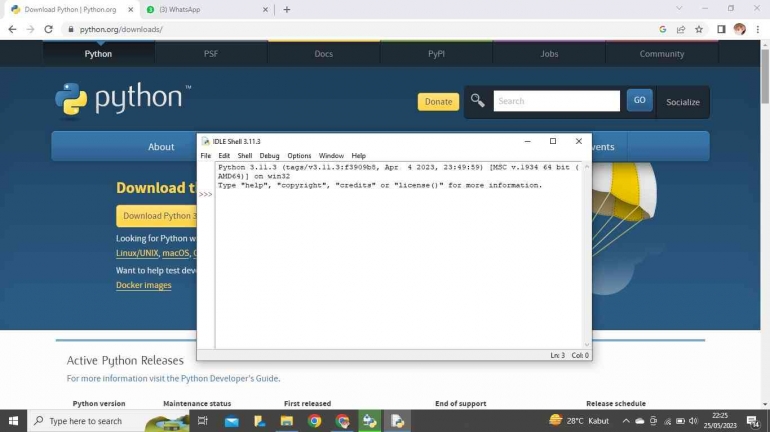Click the browser address bar URL
Image resolution: width=770 pixels, height=432 pixels.
coord(121,29)
